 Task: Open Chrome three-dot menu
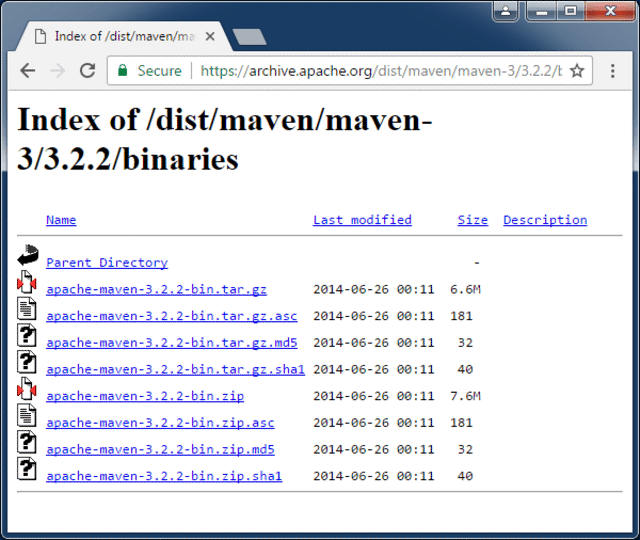click(x=612, y=71)
